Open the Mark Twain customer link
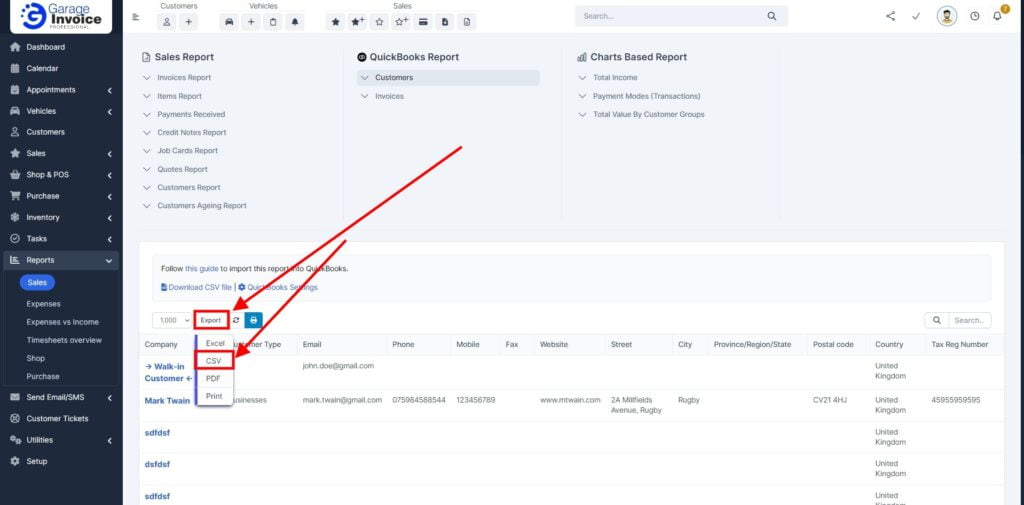The width and height of the screenshot is (1024, 505). [167, 400]
